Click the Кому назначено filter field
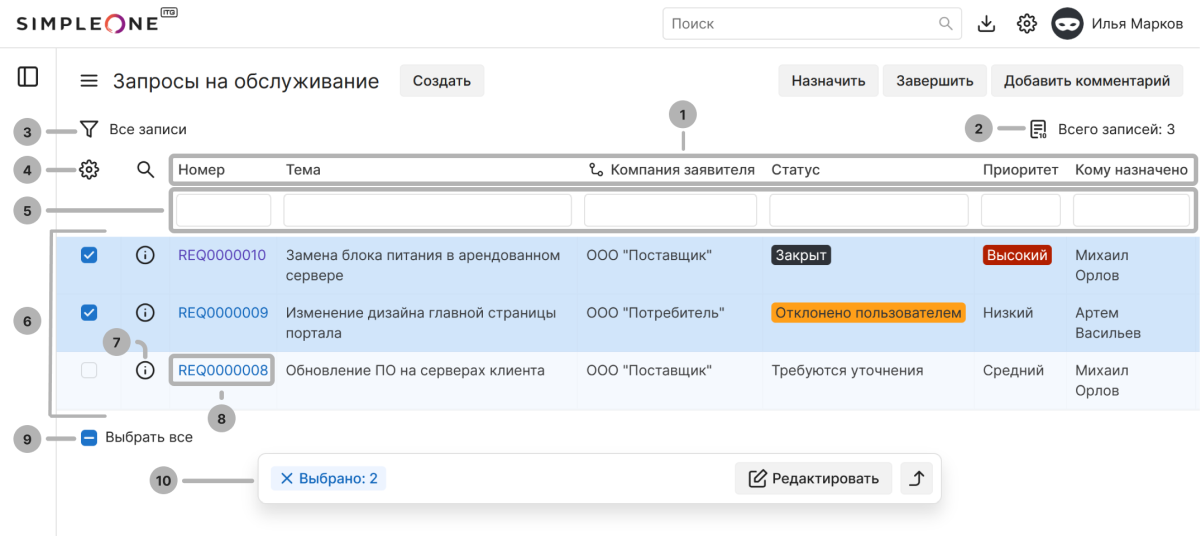 pos(1131,210)
